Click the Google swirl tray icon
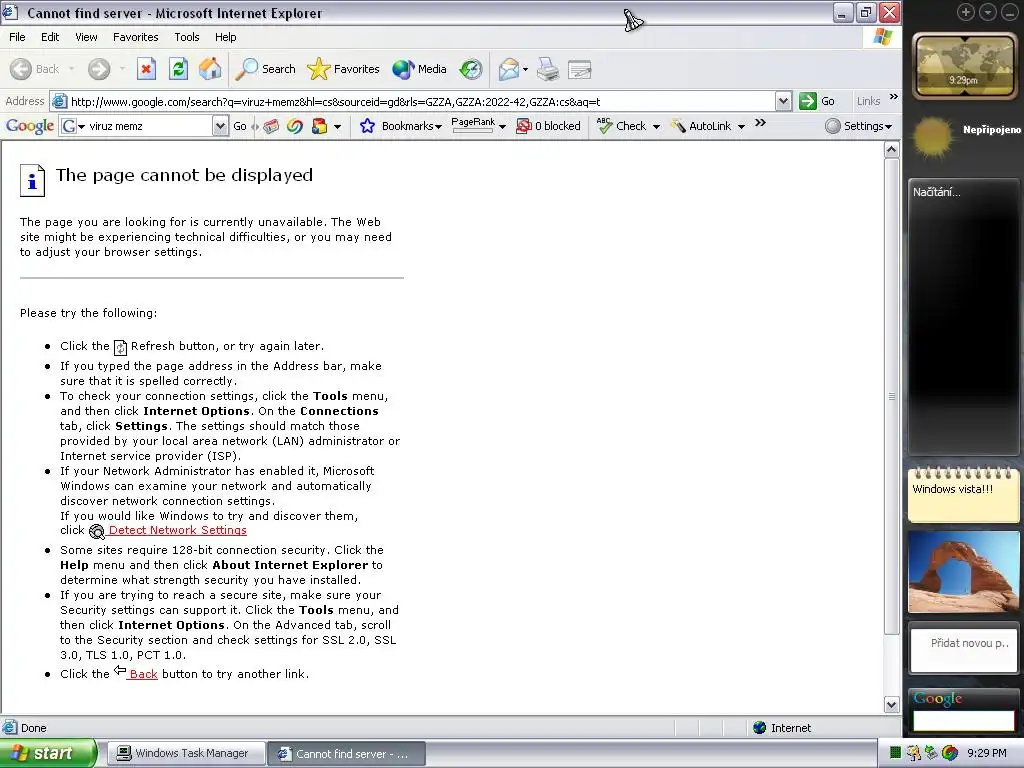The height and width of the screenshot is (768, 1024). click(950, 753)
